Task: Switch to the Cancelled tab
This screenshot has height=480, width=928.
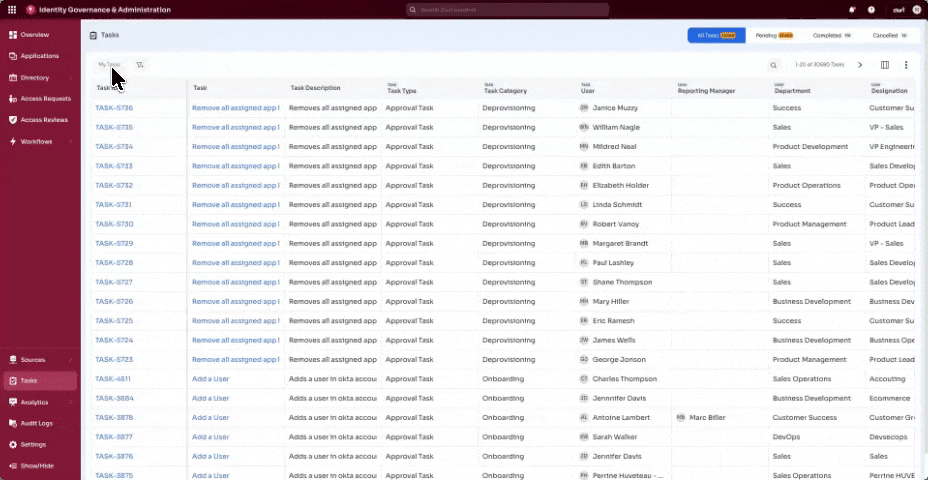Action: 890,36
